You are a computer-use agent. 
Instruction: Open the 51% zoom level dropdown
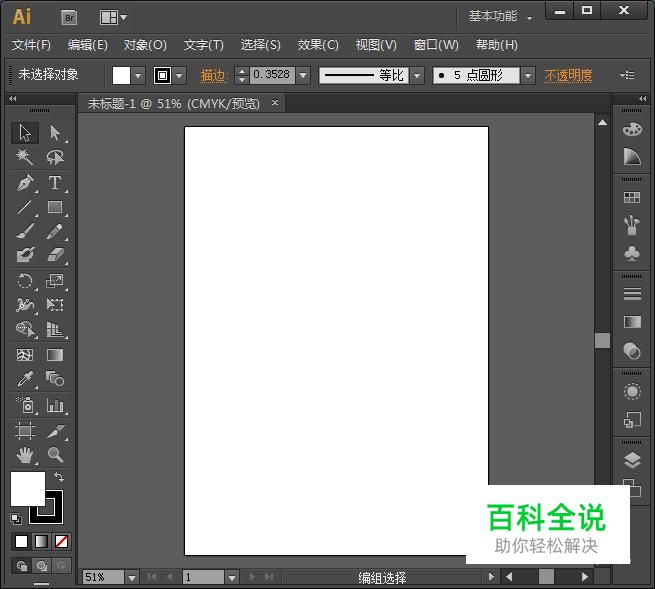pyautogui.click(x=131, y=577)
